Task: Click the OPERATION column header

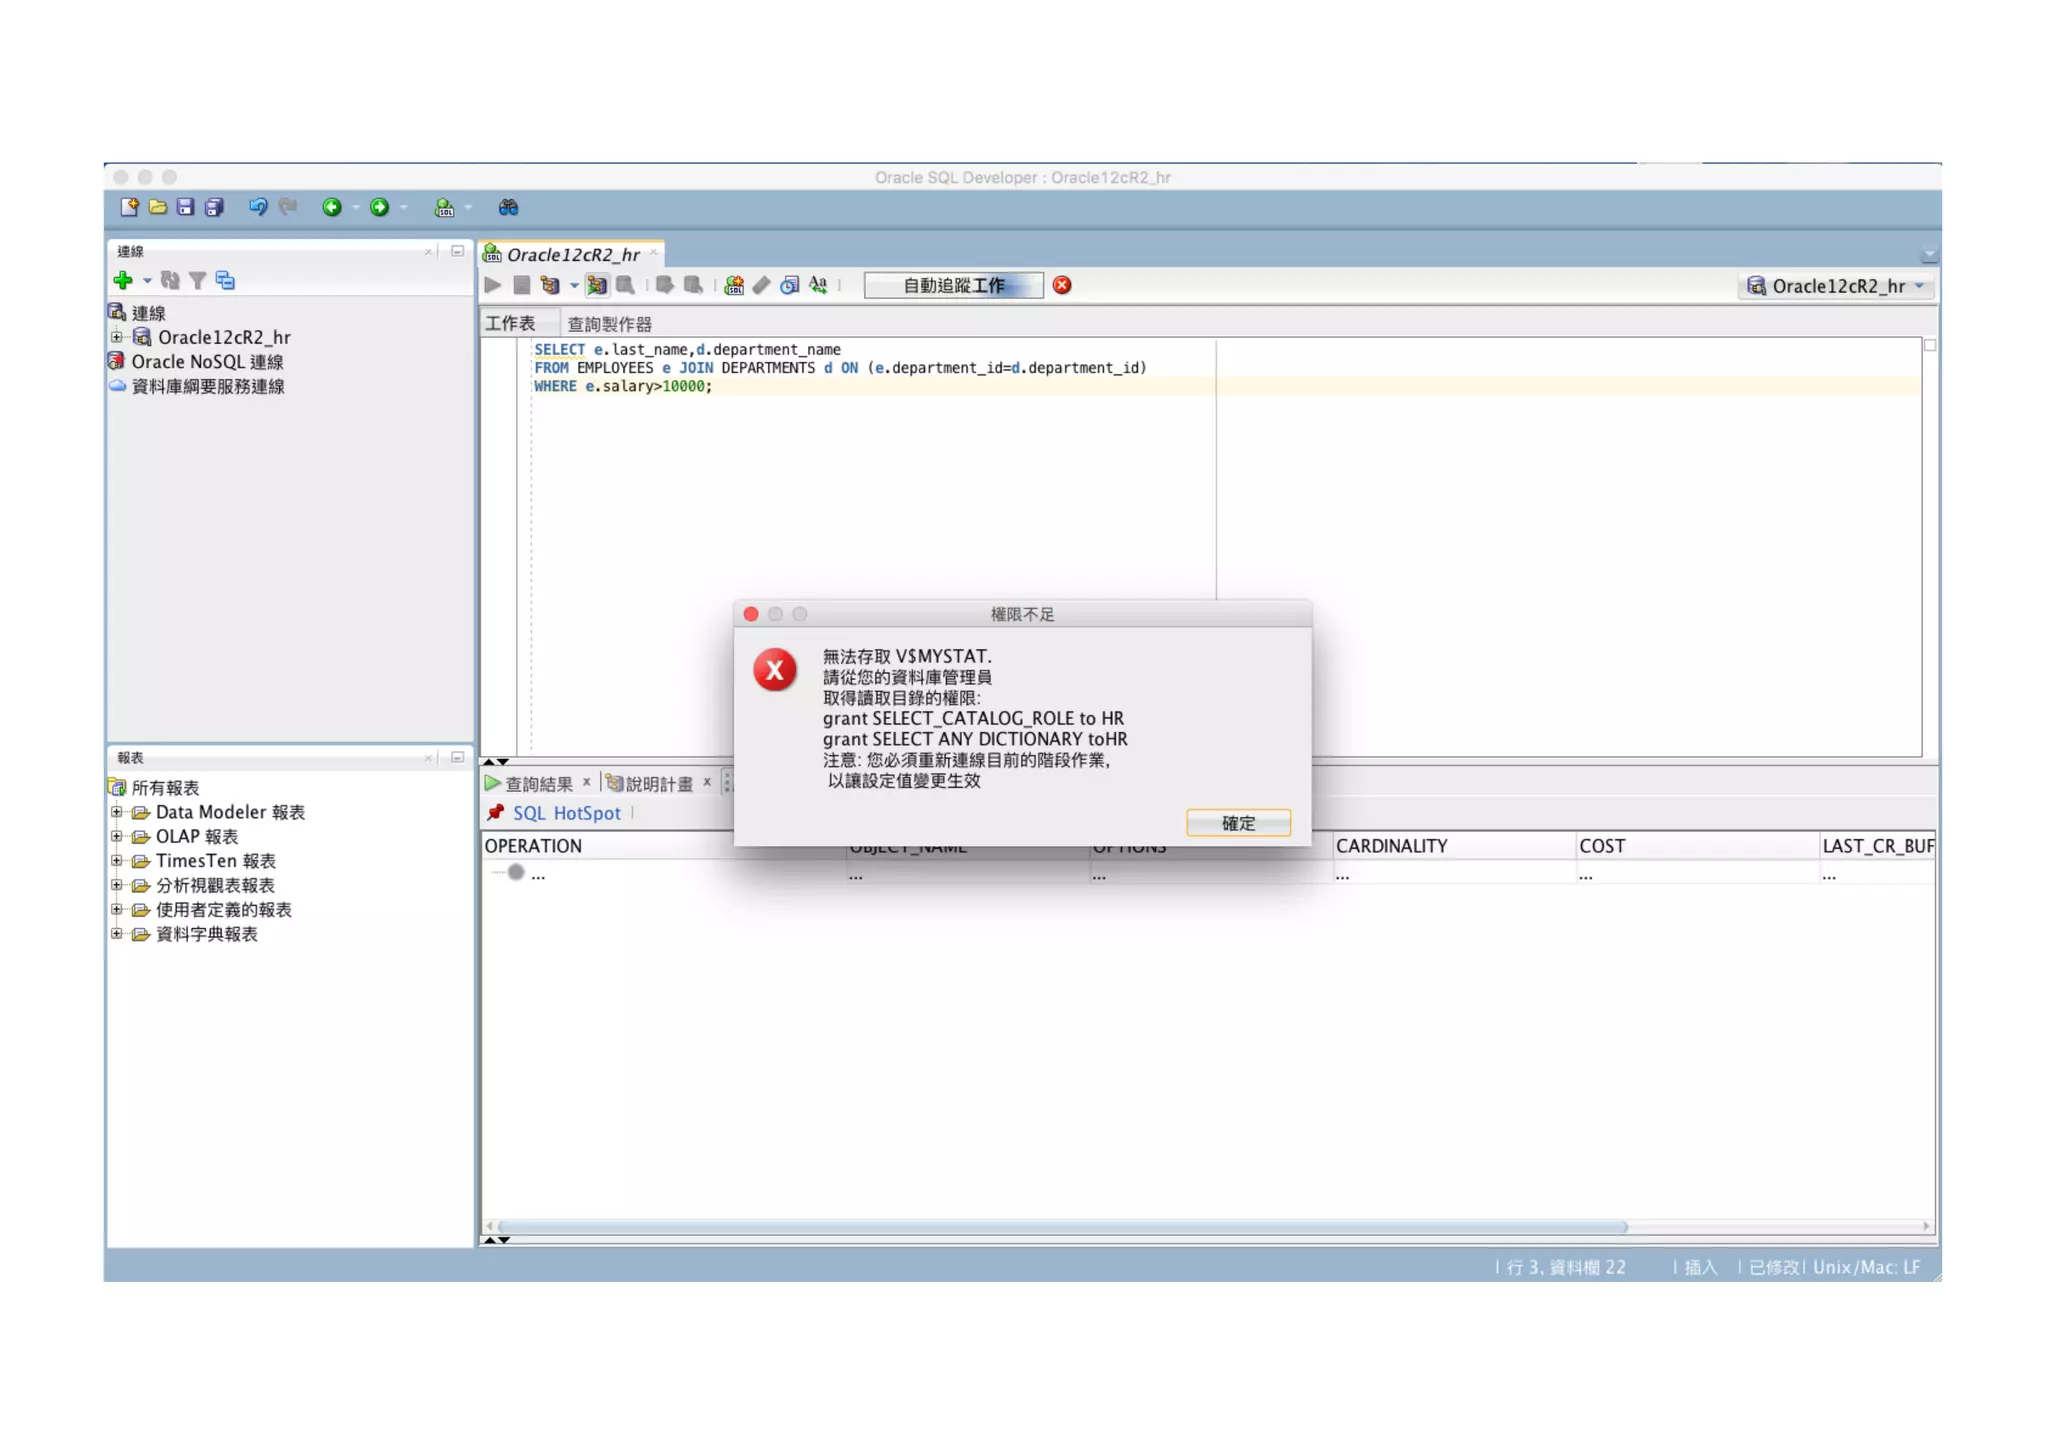Action: (664, 846)
